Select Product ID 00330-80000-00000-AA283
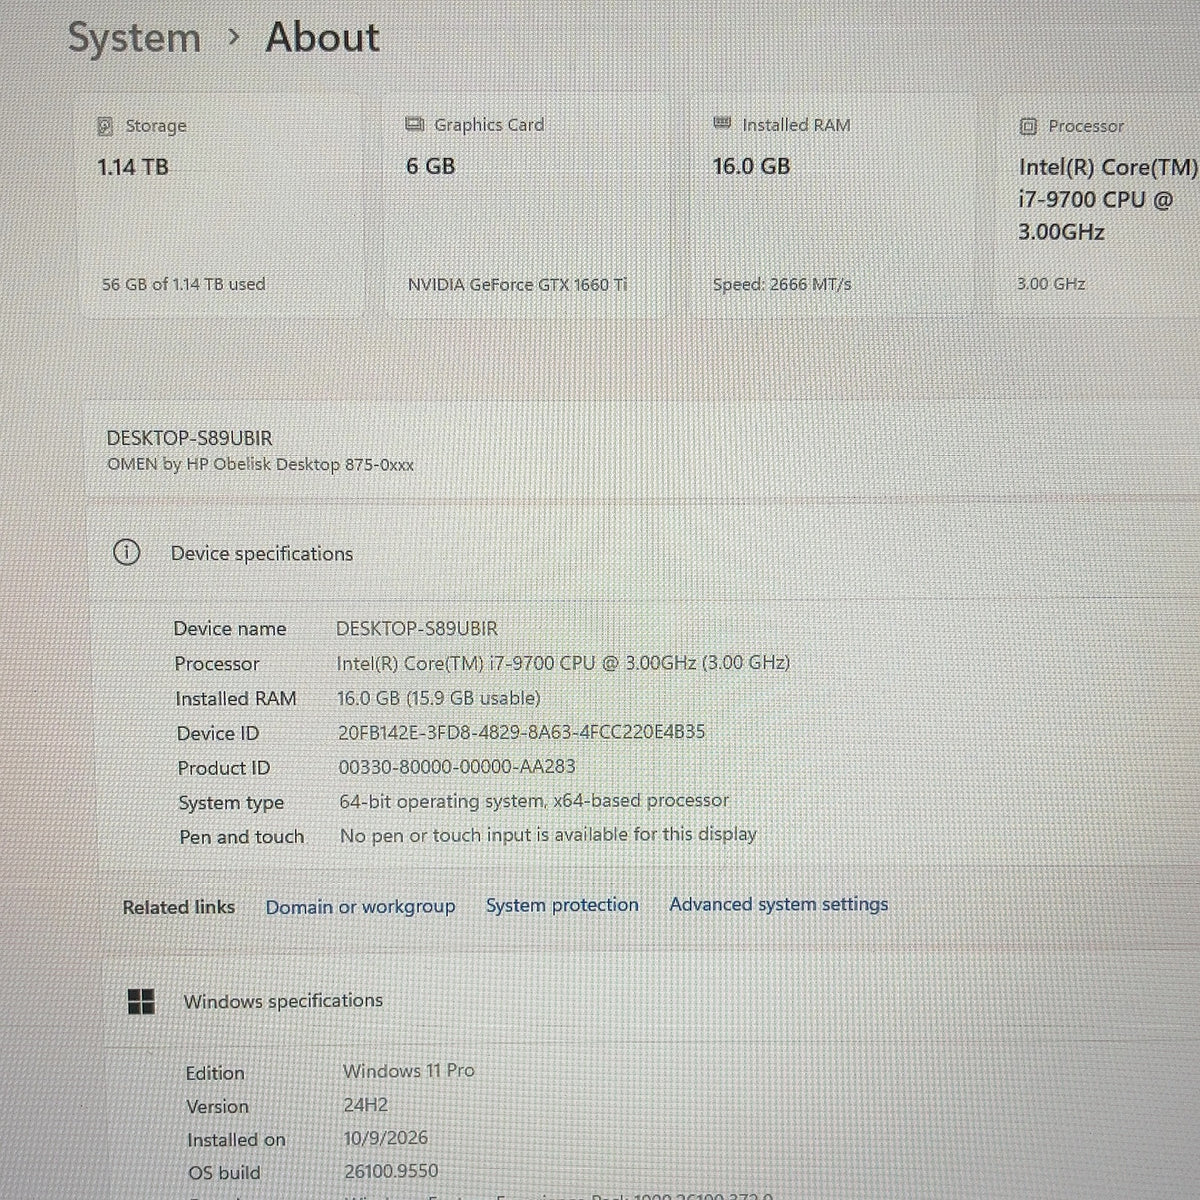 click(457, 767)
